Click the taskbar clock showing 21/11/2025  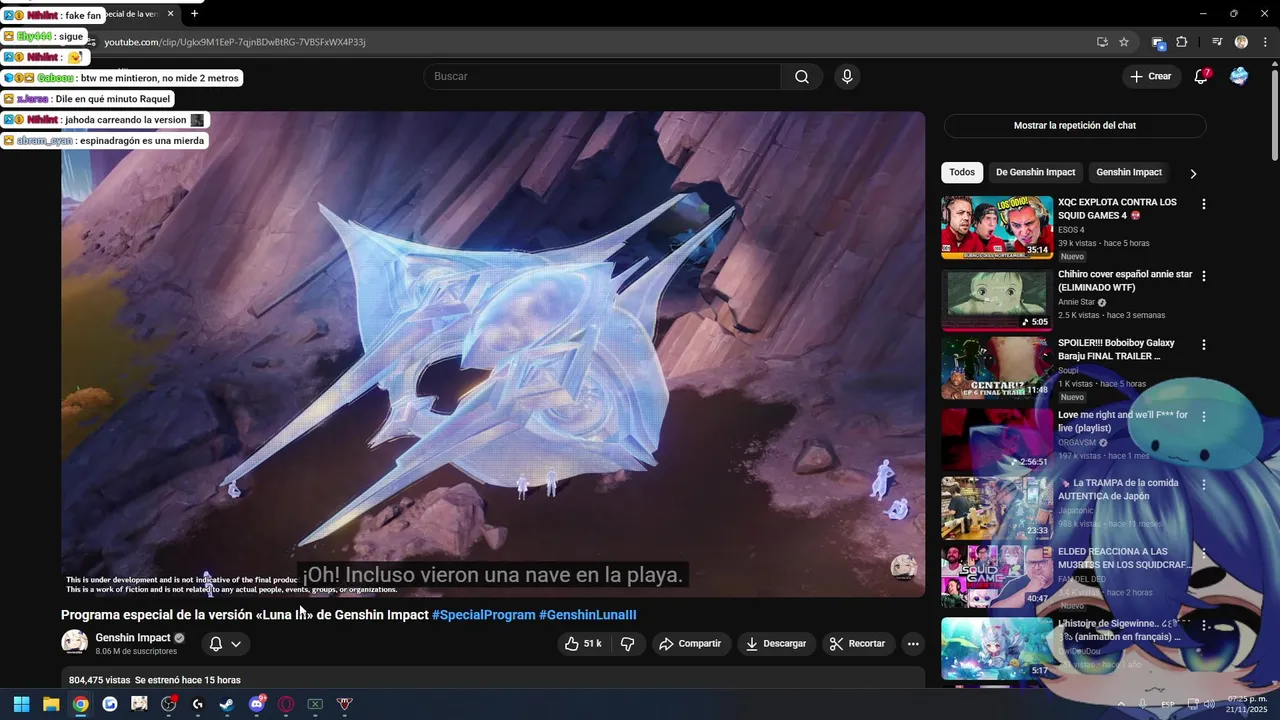tap(1247, 704)
